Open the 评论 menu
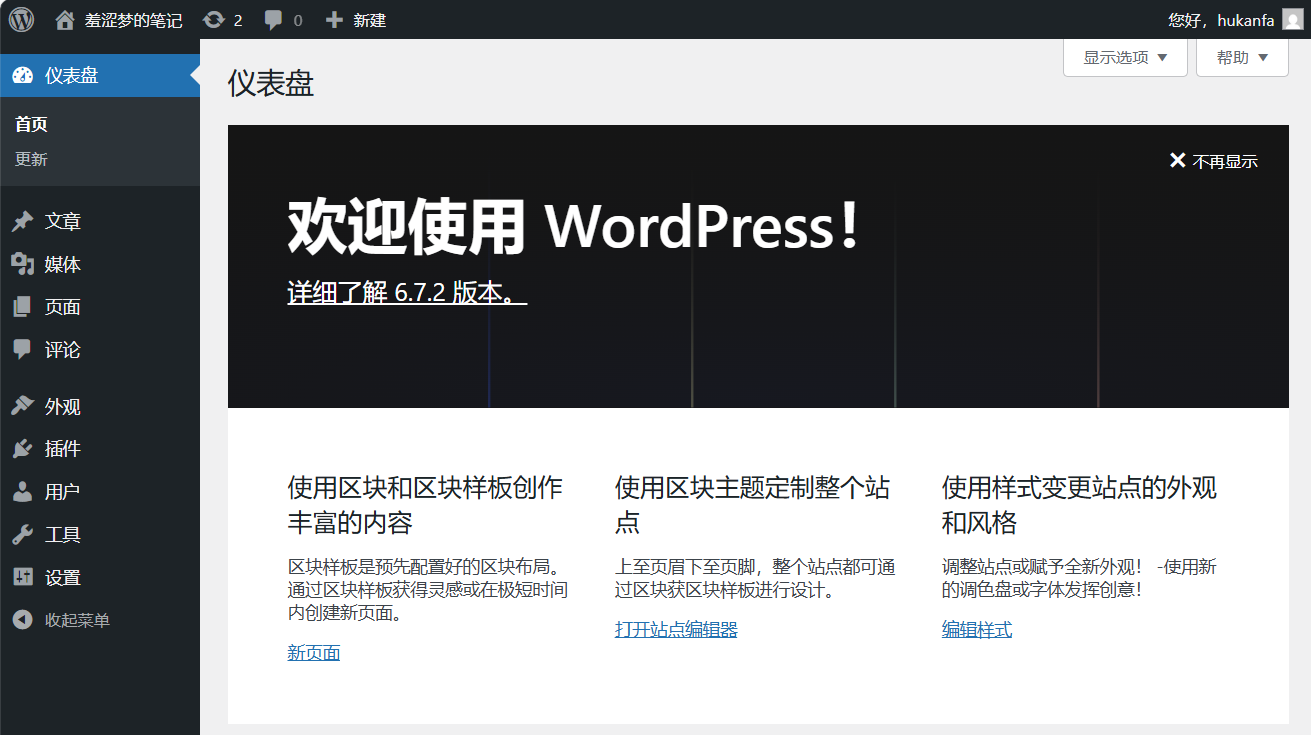This screenshot has height=735, width=1311. (x=100, y=349)
